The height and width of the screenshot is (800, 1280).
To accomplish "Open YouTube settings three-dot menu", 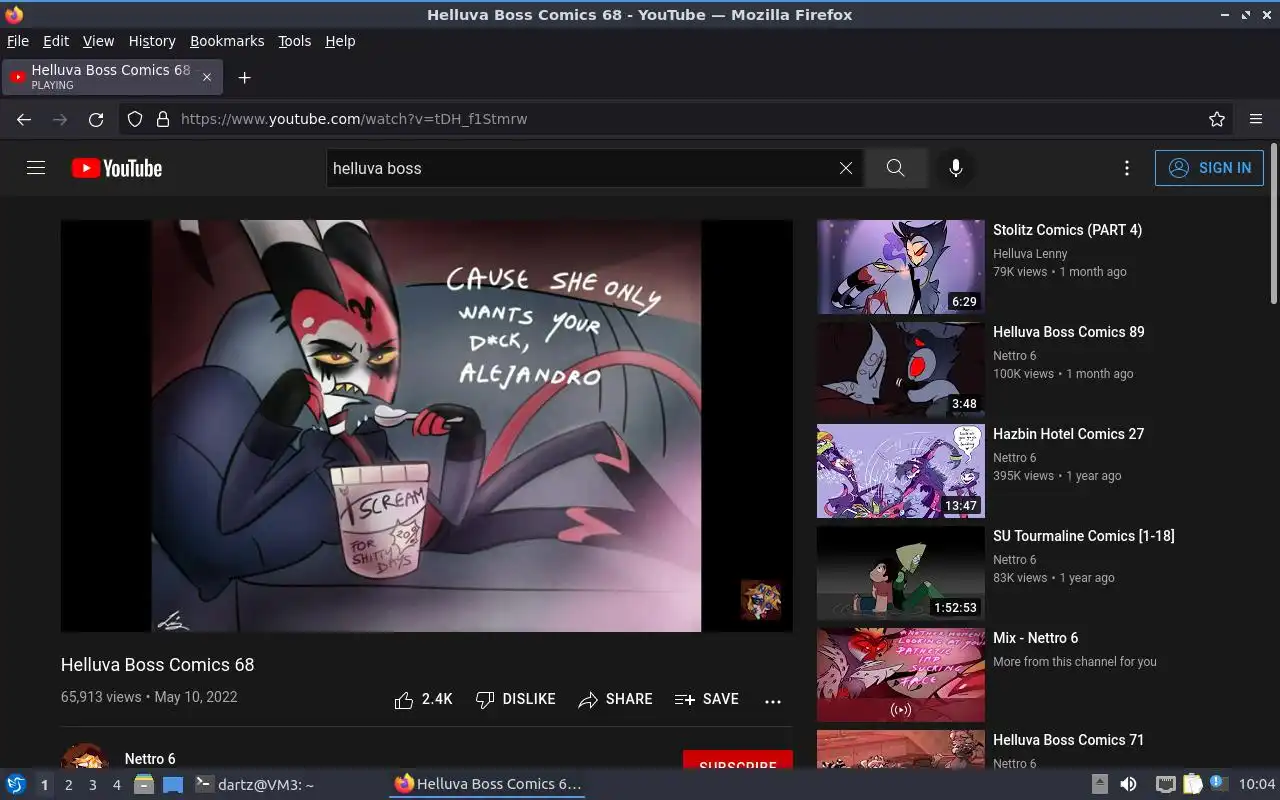I will coord(1127,168).
